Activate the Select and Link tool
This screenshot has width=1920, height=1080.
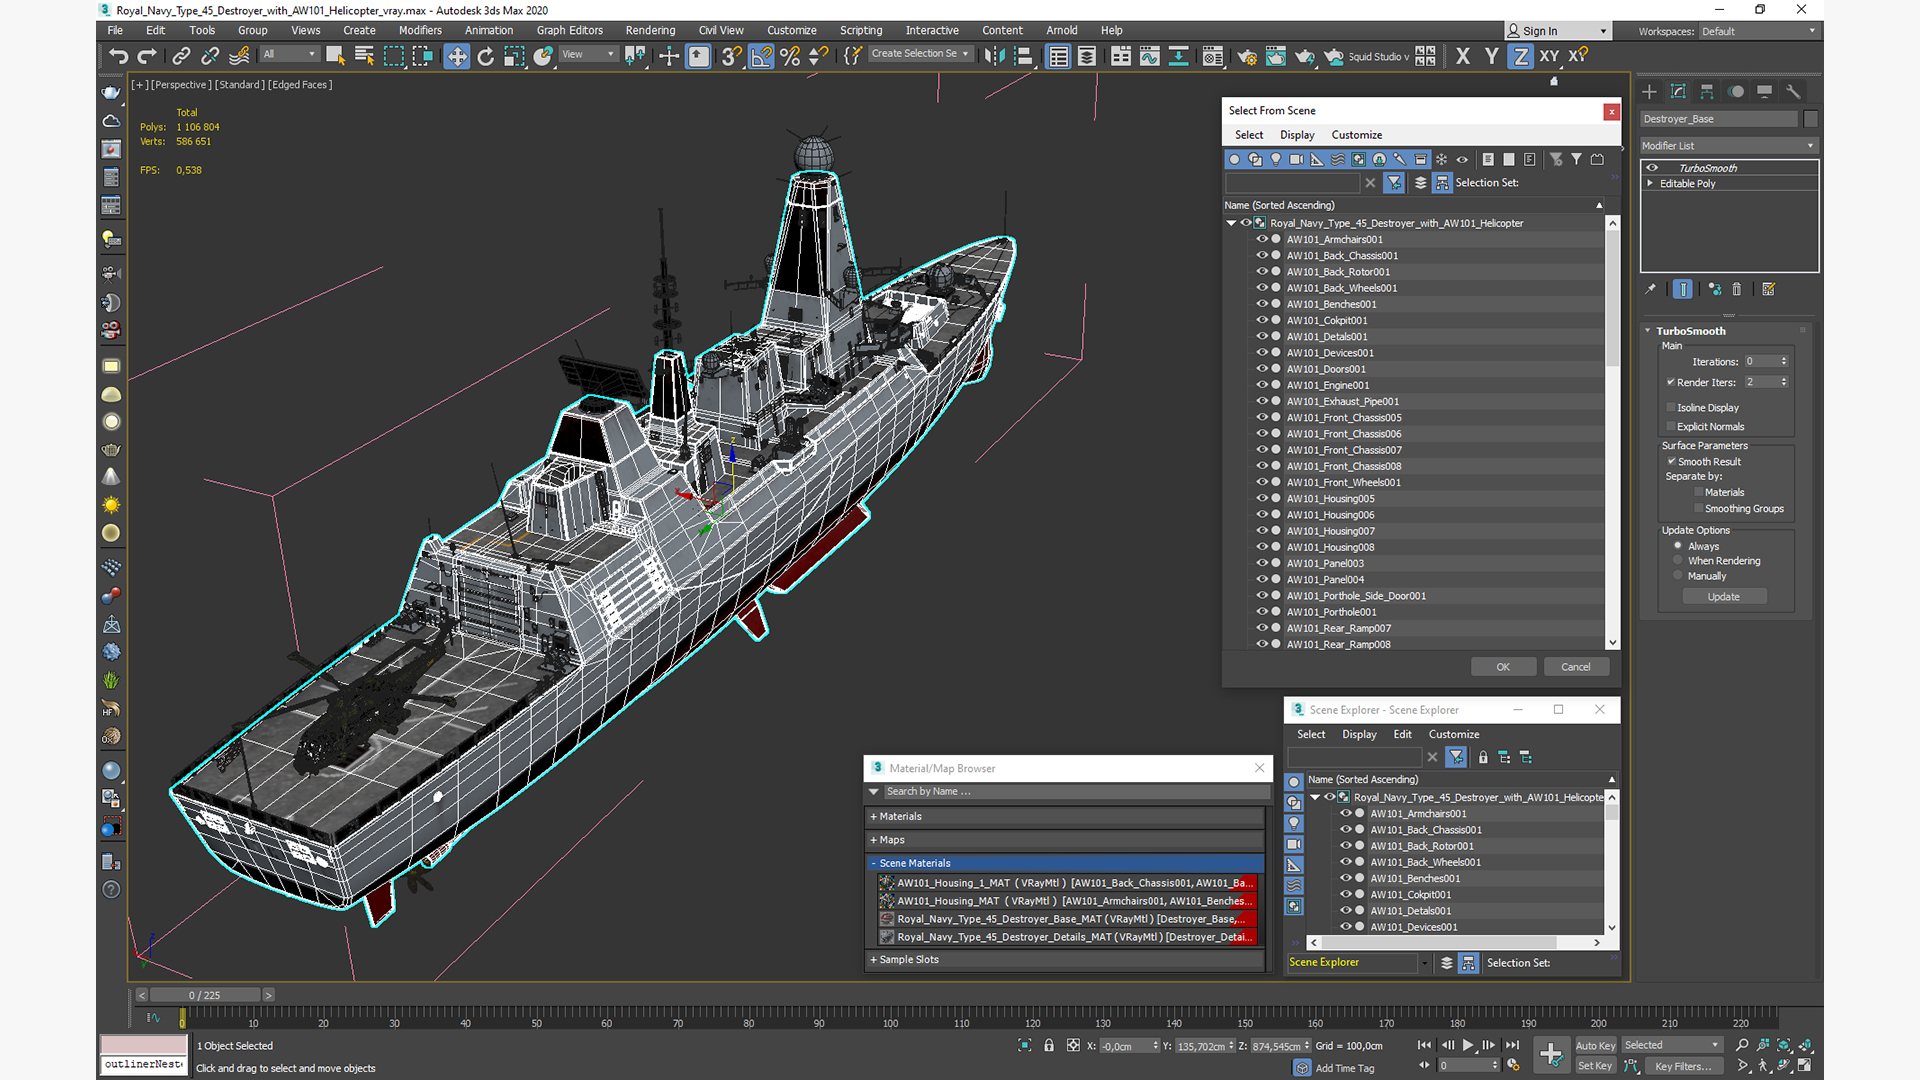coord(181,56)
